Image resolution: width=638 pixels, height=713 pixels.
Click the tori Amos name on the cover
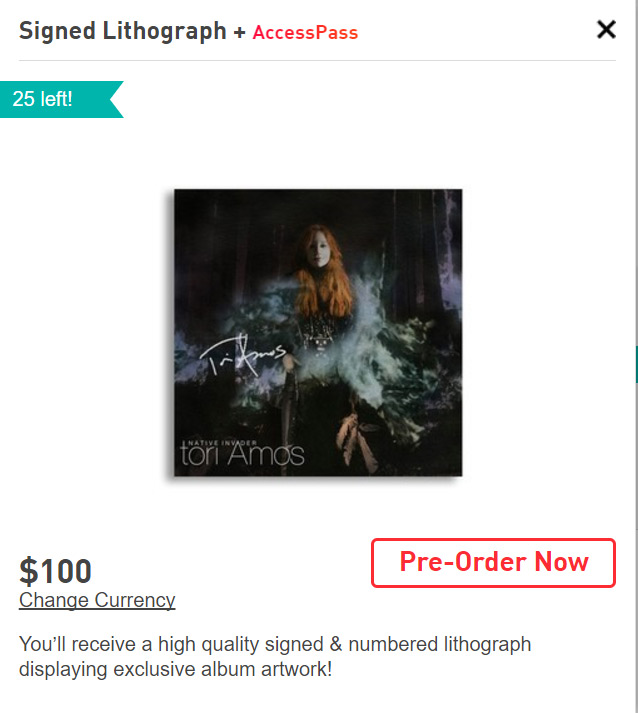pyautogui.click(x=242, y=454)
